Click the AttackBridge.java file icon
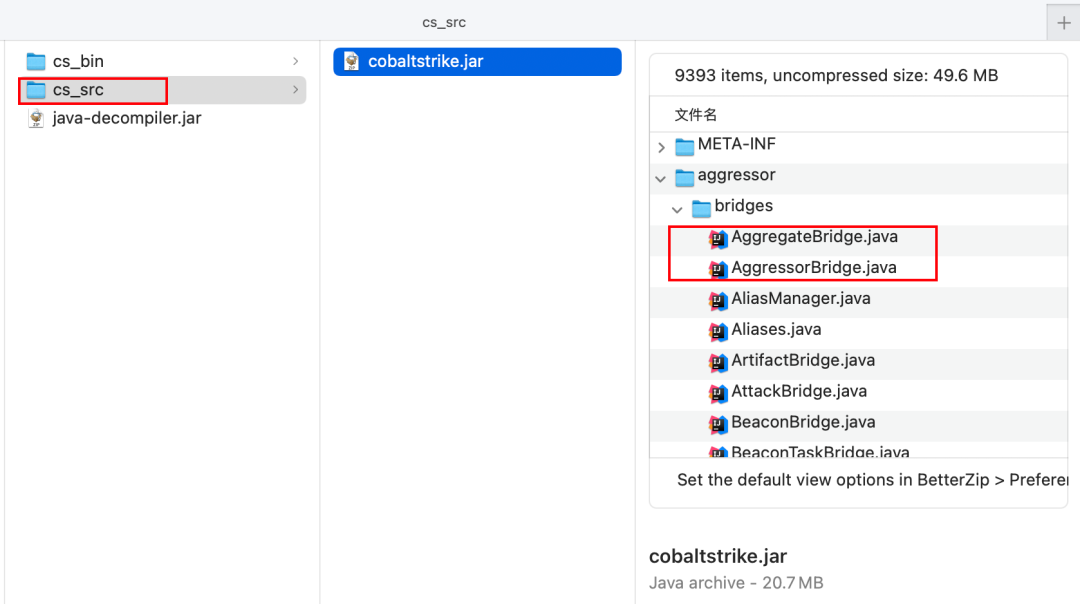Viewport: 1080px width, 604px height. click(x=718, y=393)
